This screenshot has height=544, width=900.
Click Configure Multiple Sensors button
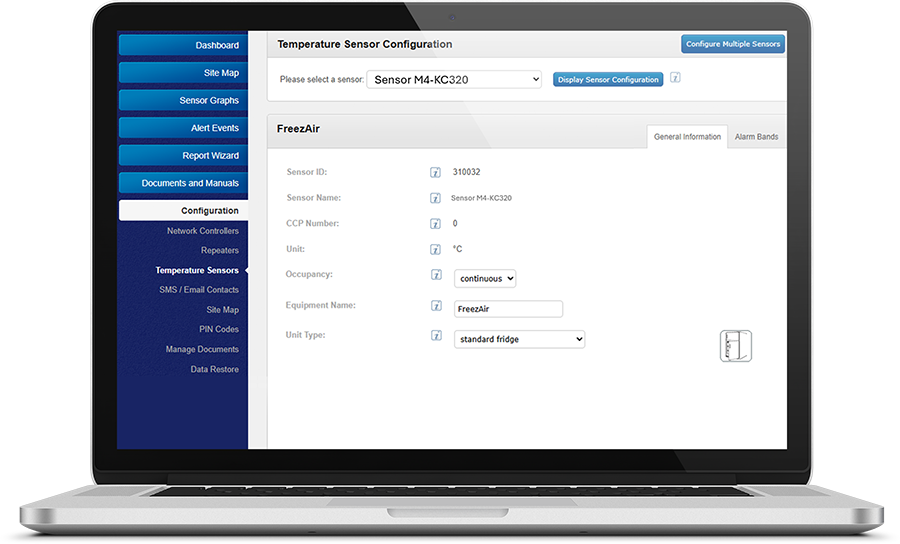(733, 44)
